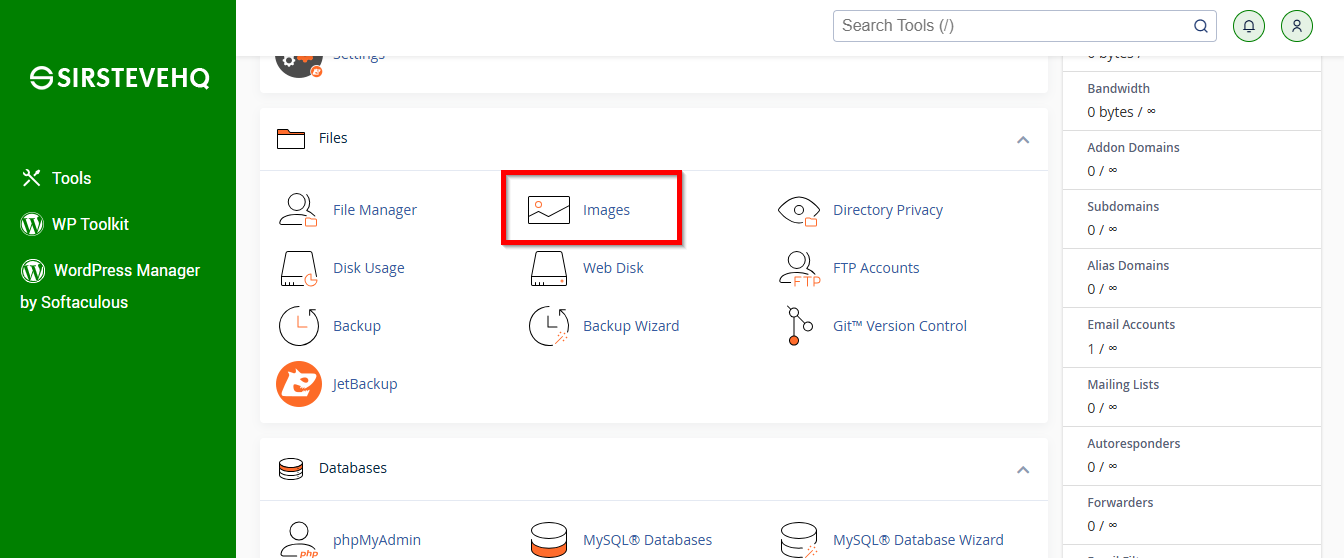Image resolution: width=1344 pixels, height=558 pixels.
Task: Open Tools in the sidebar
Action: pos(72,178)
